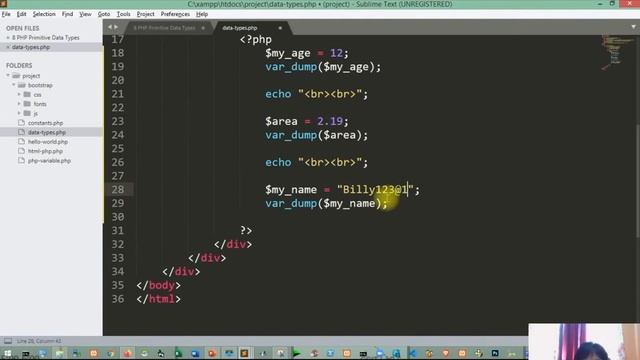
Task: Open the Project menu
Action: point(145,14)
